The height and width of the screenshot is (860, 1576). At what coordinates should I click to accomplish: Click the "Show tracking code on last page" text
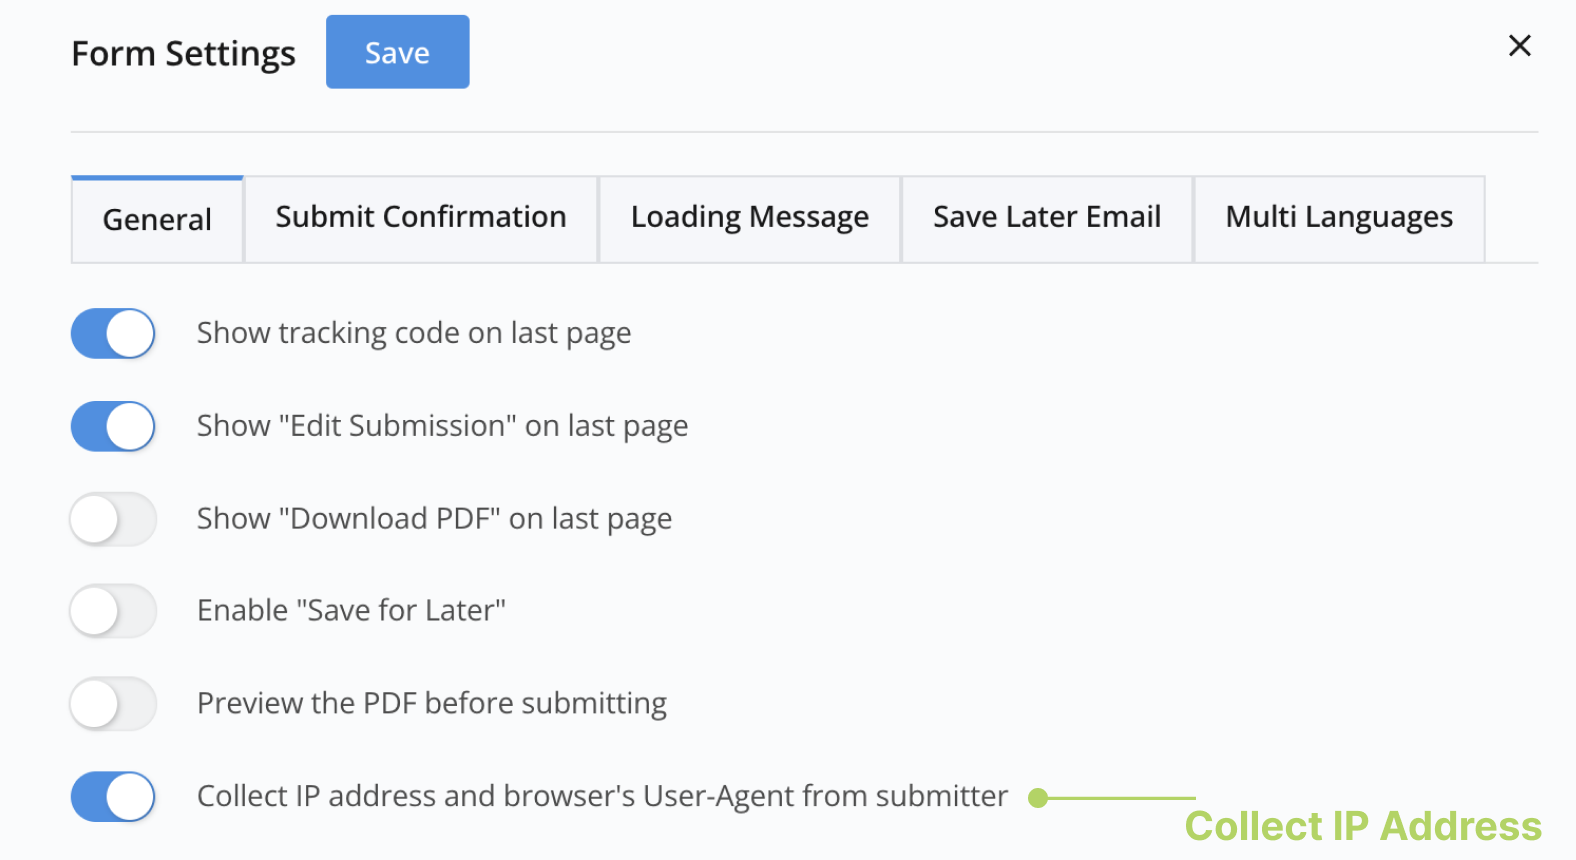click(414, 333)
